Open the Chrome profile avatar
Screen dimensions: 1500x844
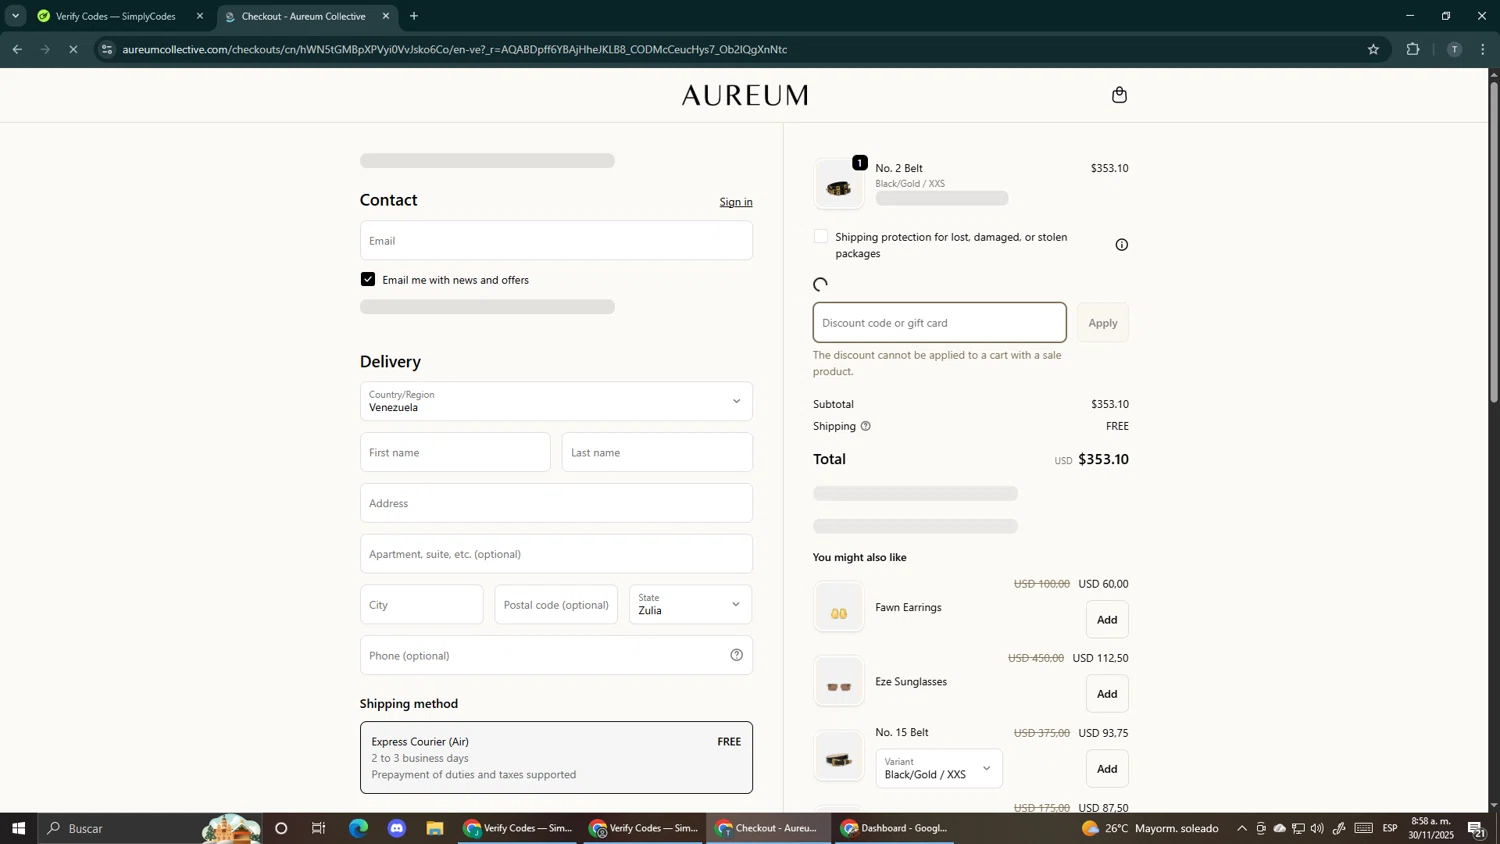pos(1454,49)
